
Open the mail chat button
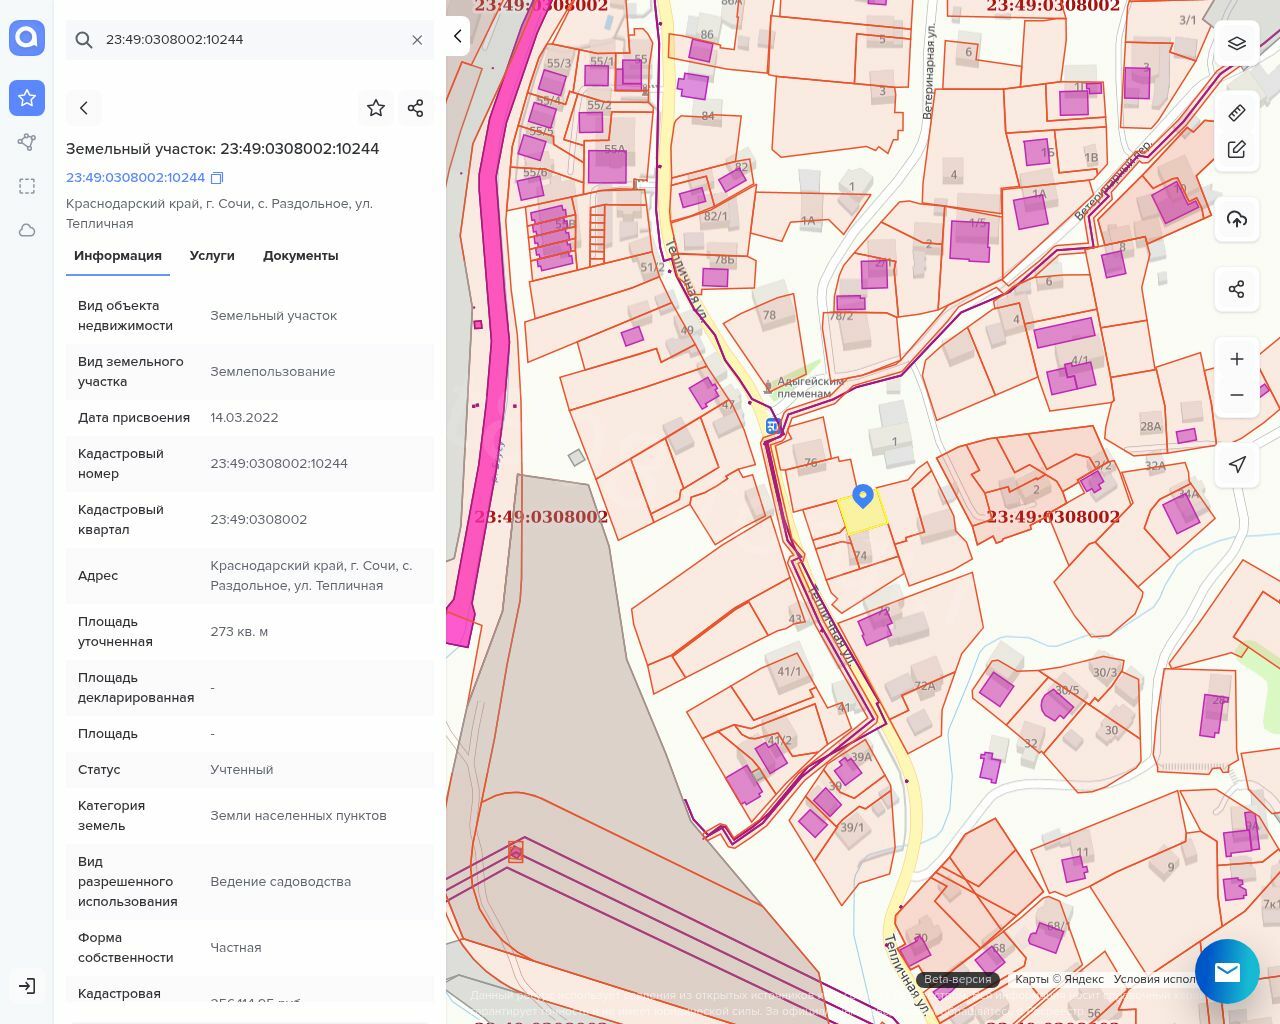(x=1227, y=971)
